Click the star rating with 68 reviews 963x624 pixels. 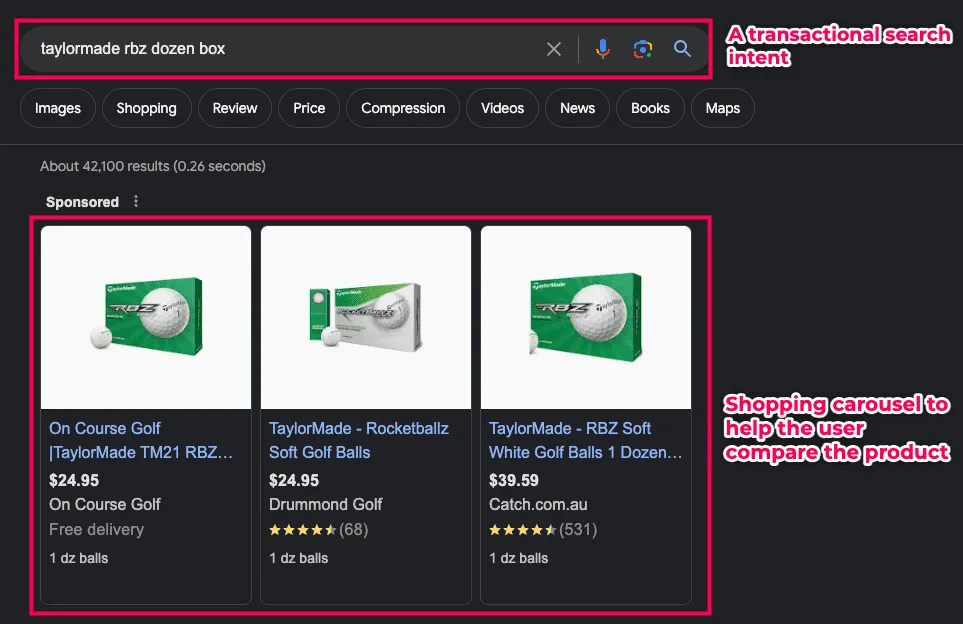coord(319,529)
